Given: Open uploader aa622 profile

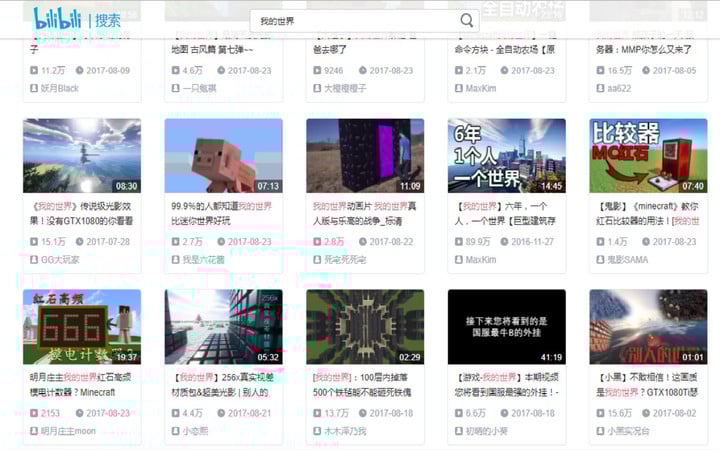Looking at the screenshot, I should (x=619, y=88).
